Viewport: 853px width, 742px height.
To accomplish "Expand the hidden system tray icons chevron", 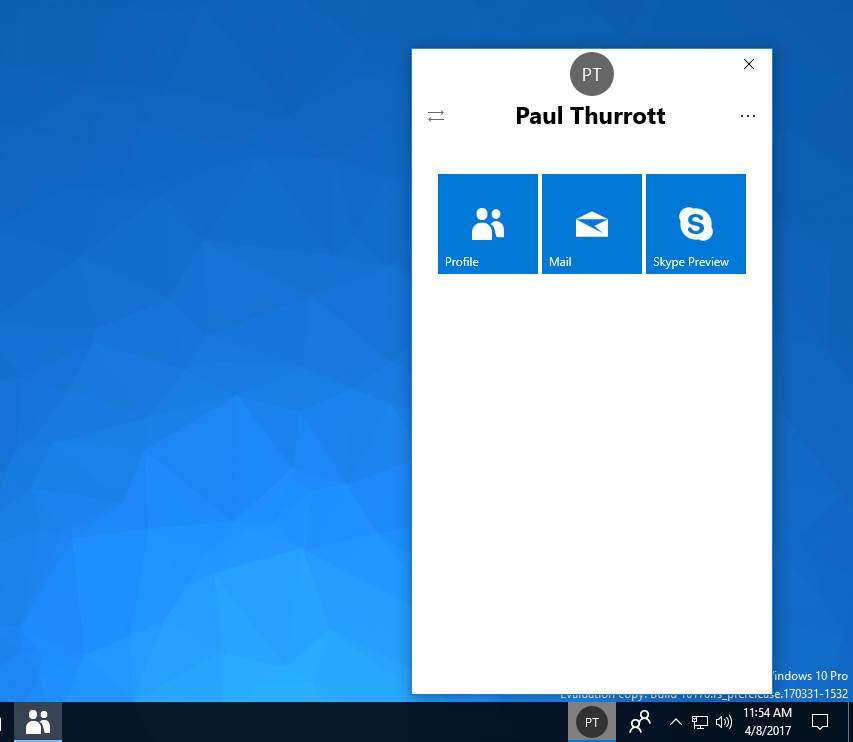I will coord(676,722).
